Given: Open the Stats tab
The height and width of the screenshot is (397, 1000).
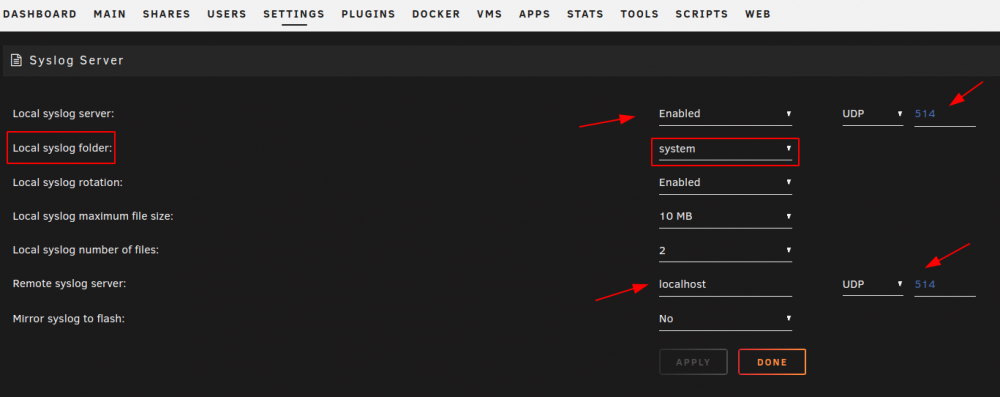Looking at the screenshot, I should pyautogui.click(x=585, y=14).
